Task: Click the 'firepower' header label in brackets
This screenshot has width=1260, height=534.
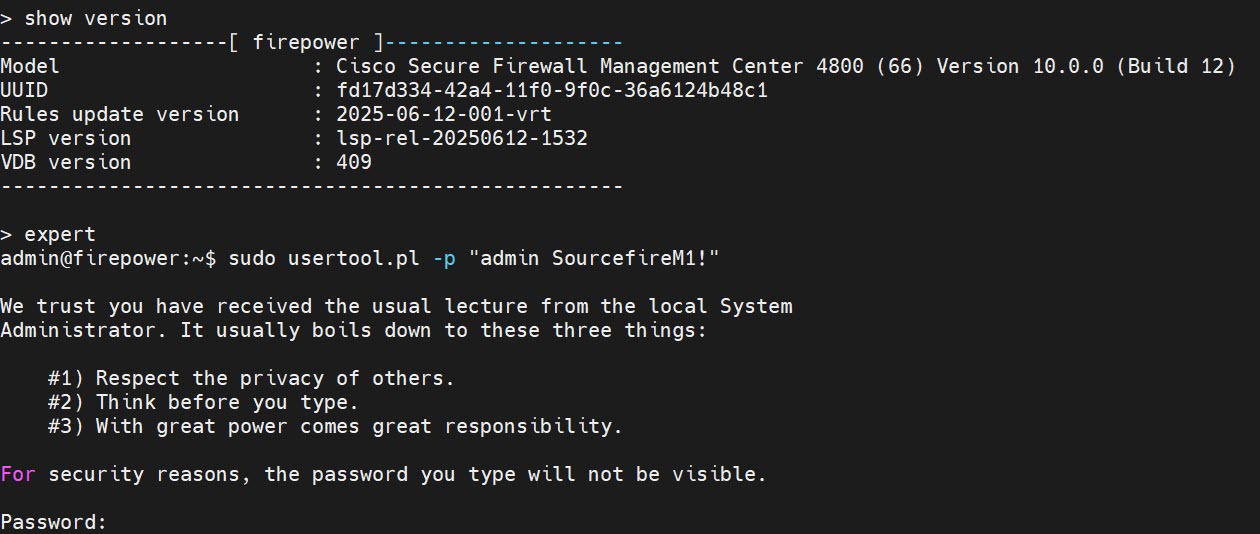Action: (x=305, y=42)
